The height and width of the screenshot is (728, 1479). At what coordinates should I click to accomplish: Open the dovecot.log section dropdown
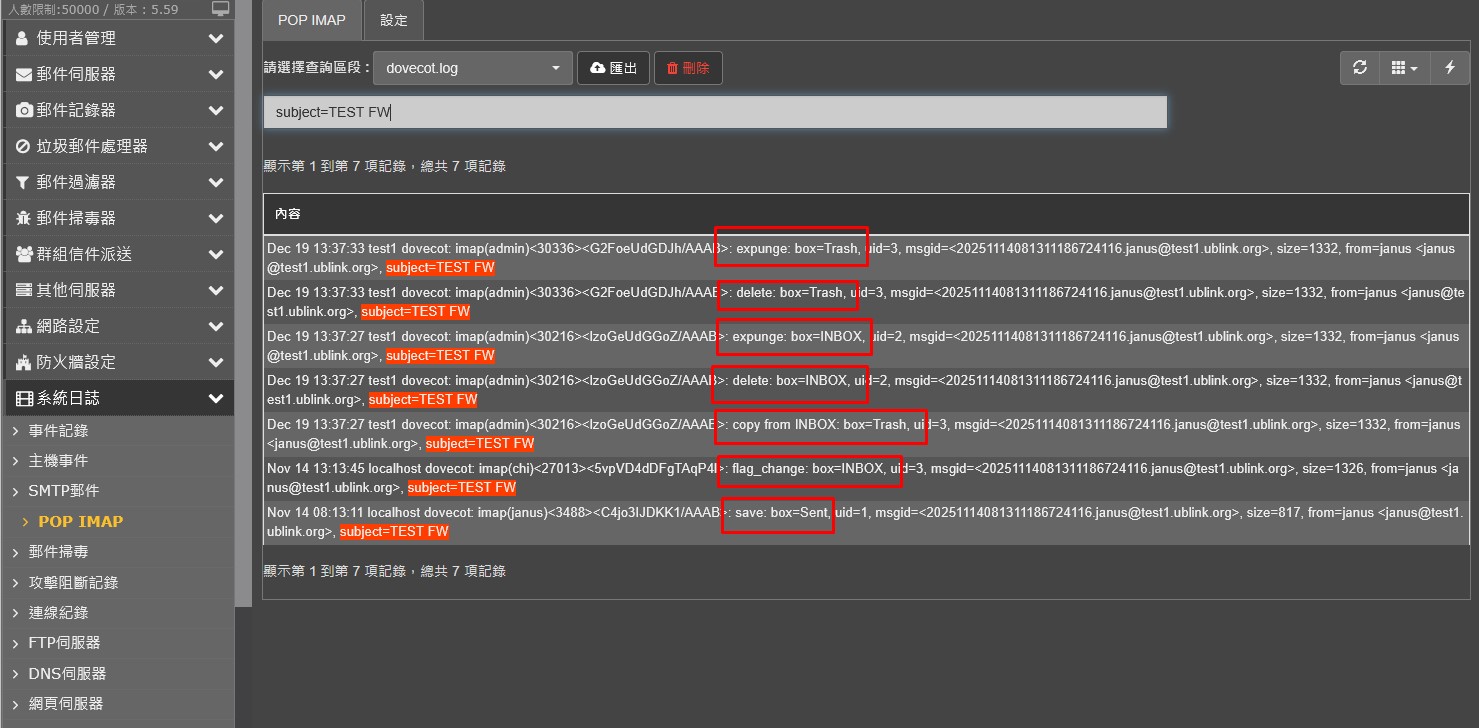point(473,68)
